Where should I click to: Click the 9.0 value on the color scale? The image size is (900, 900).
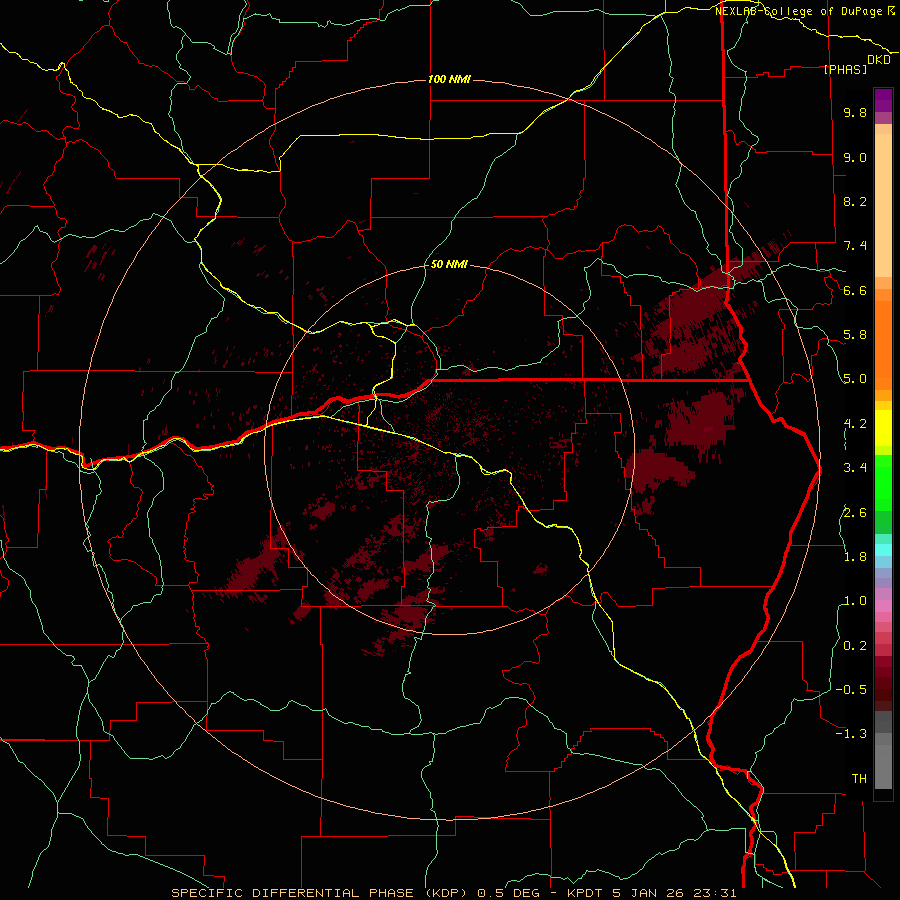coord(855,157)
